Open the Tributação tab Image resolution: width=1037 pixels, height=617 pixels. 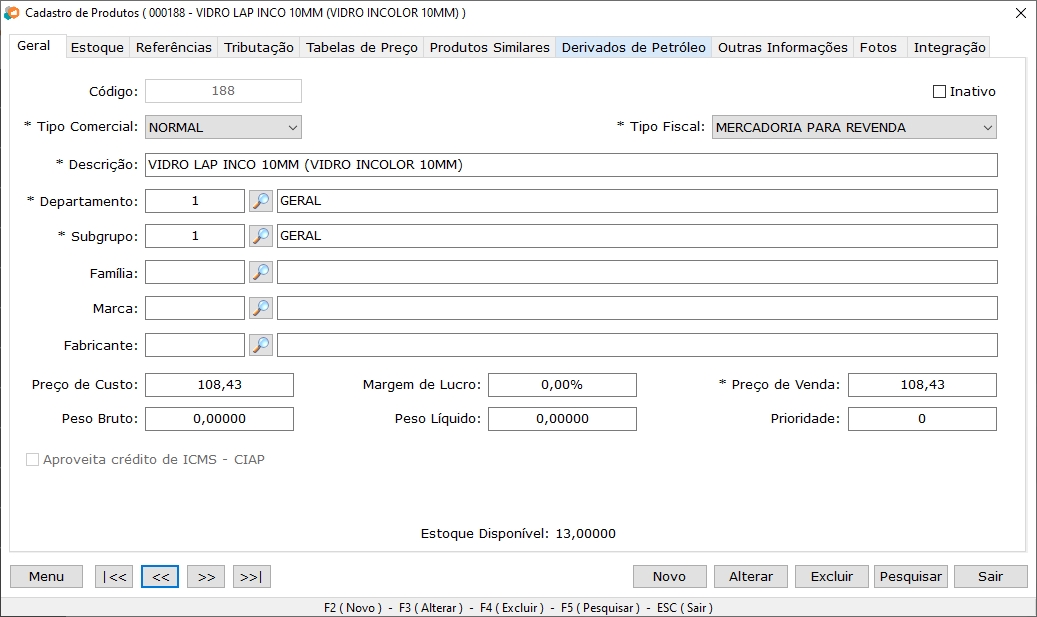[x=259, y=48]
